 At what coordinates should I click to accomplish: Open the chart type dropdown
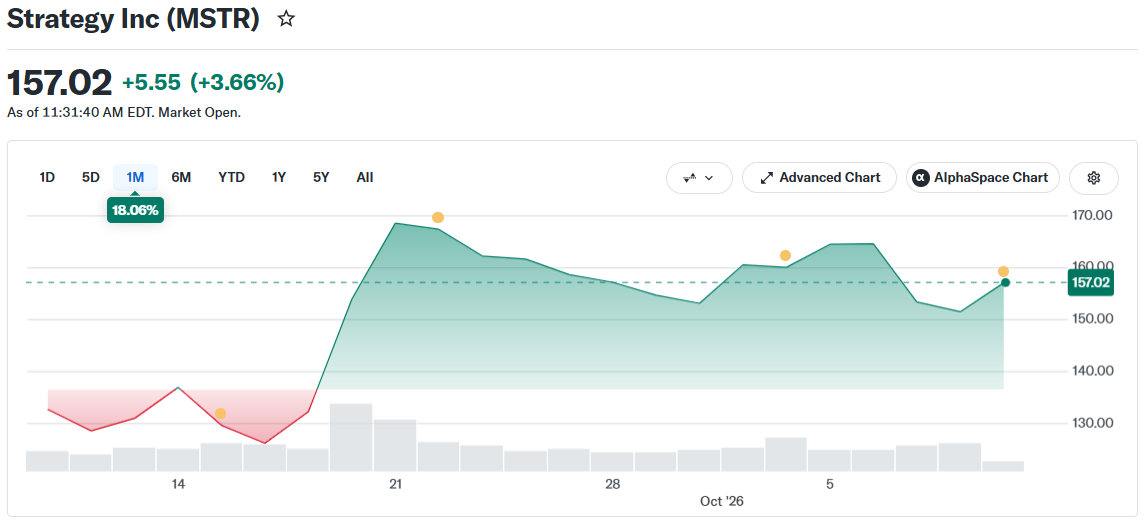click(699, 178)
